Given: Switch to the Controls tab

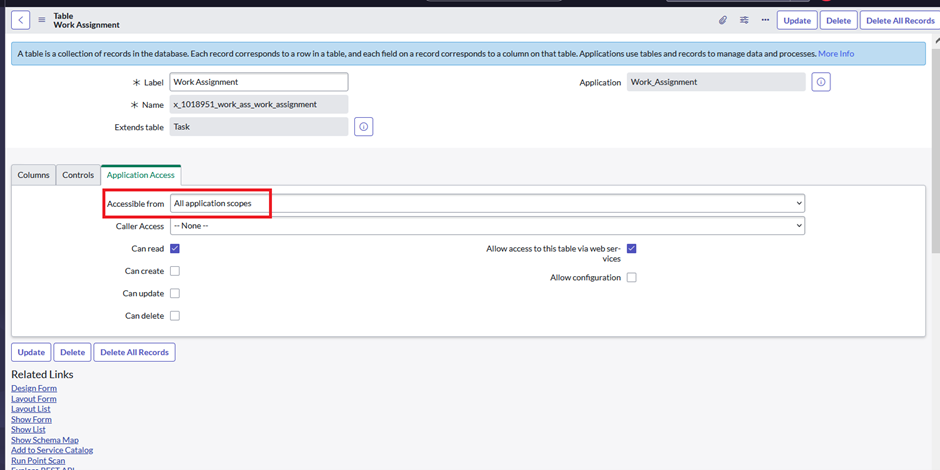Looking at the screenshot, I should 78,175.
